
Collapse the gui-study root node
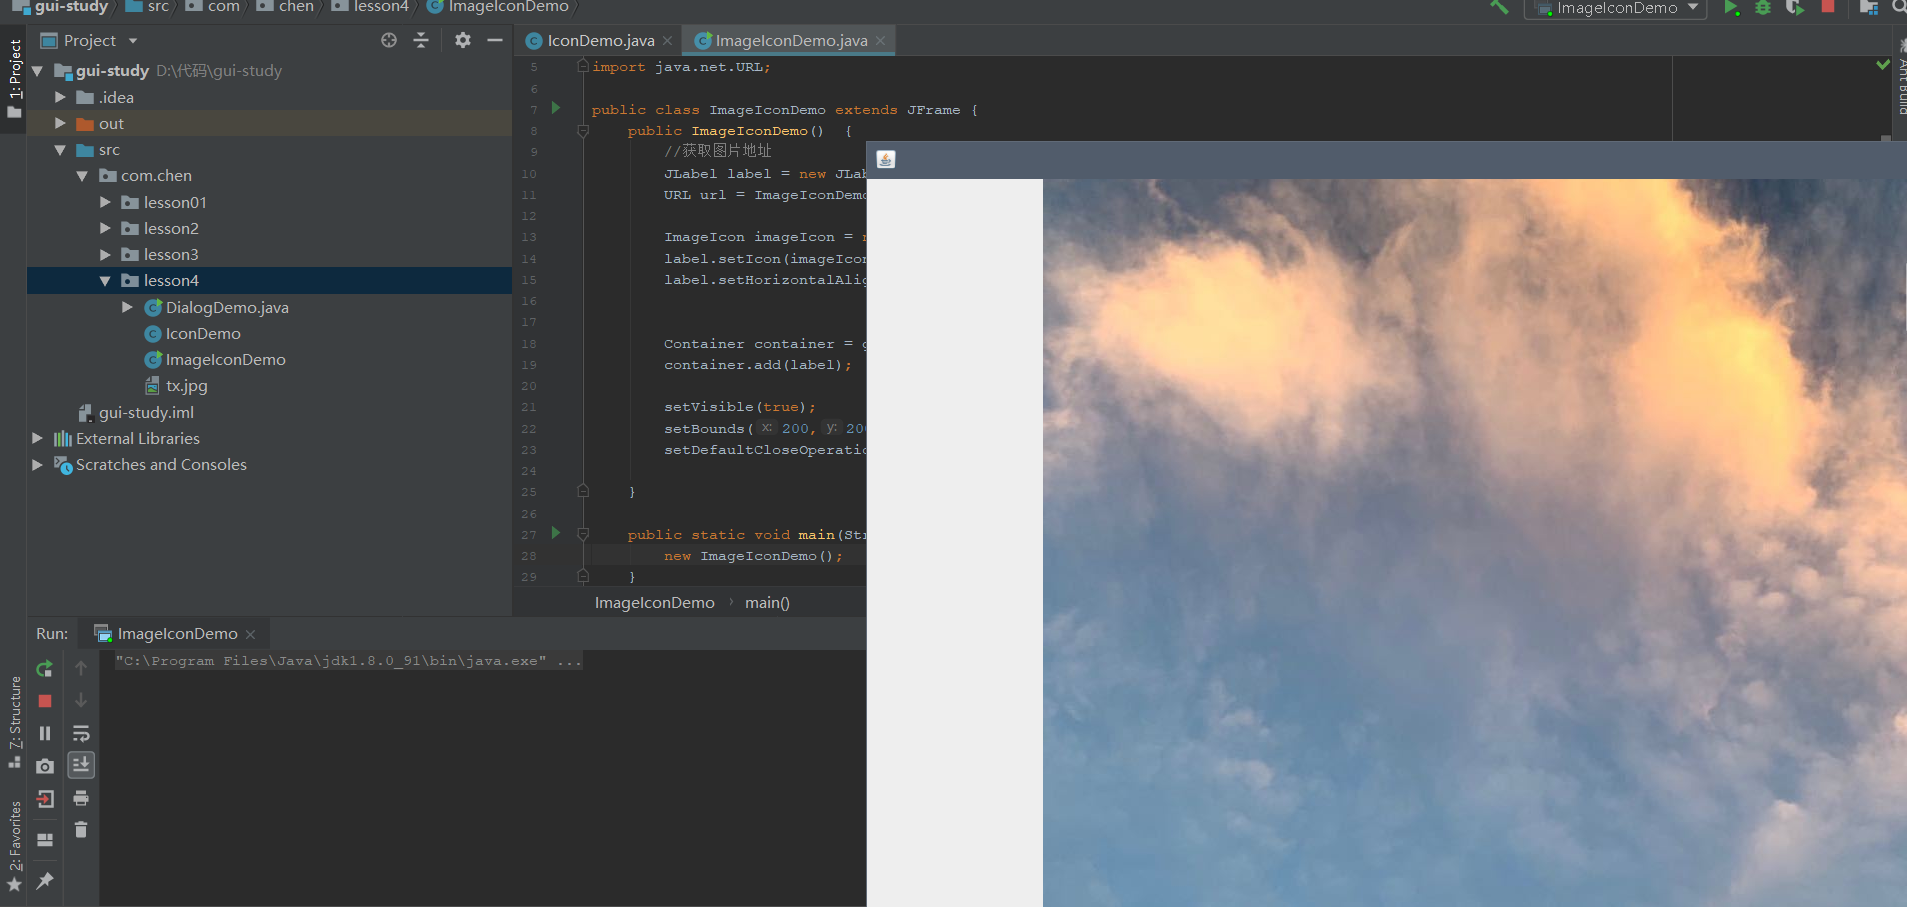[37, 71]
